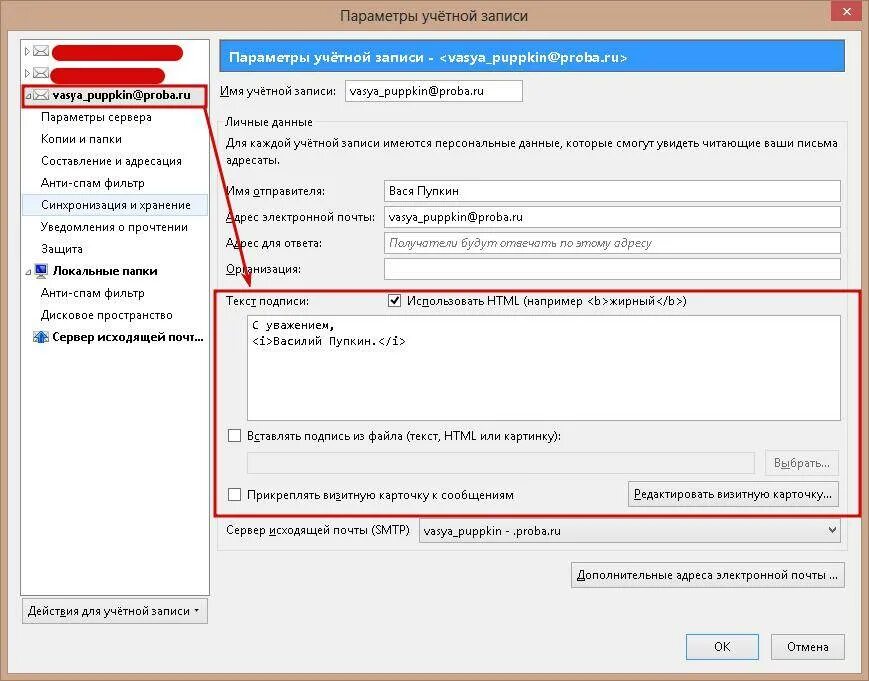Image resolution: width=869 pixels, height=681 pixels.
Task: Click the 'Адрес электронной почты' field
Action: [612, 217]
